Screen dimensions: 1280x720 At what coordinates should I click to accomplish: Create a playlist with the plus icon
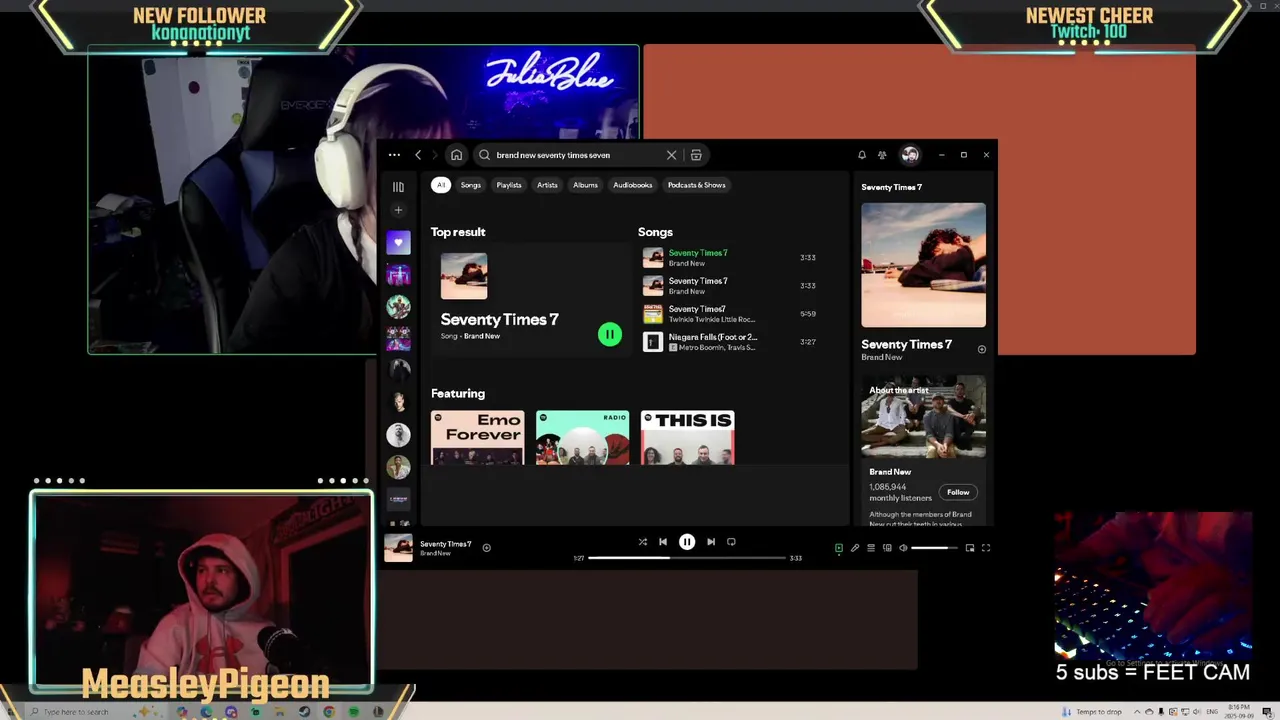coord(398,210)
